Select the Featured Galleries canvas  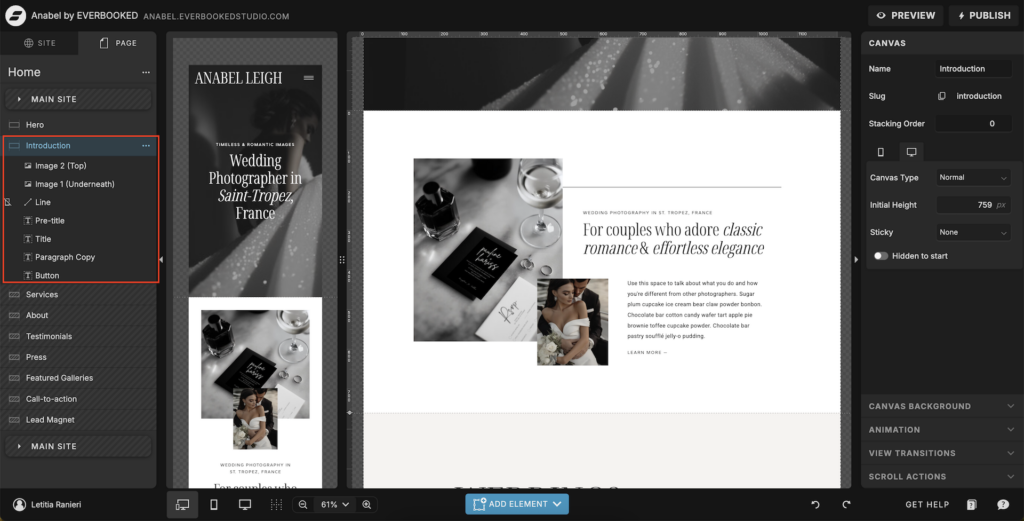click(78, 378)
